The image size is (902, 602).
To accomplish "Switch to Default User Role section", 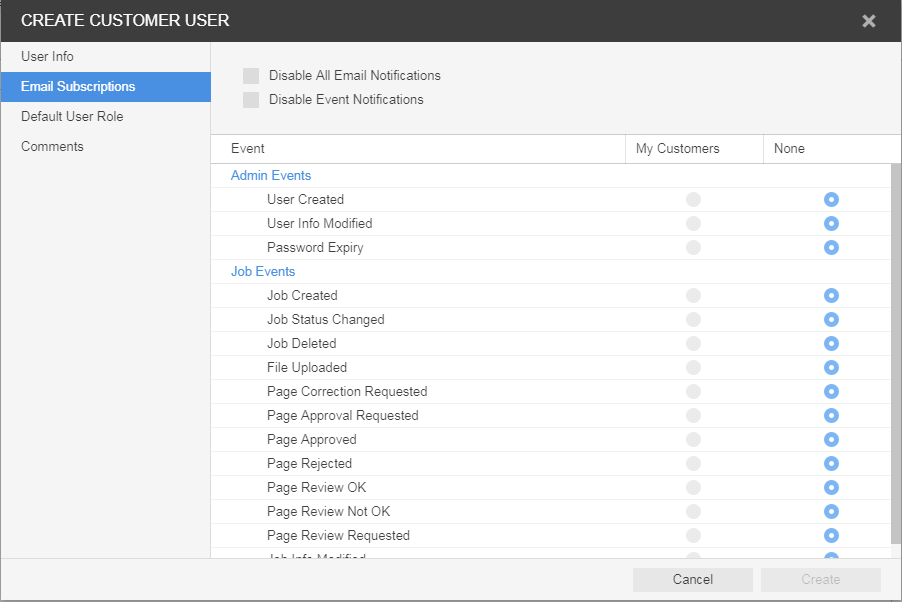I will tap(72, 117).
